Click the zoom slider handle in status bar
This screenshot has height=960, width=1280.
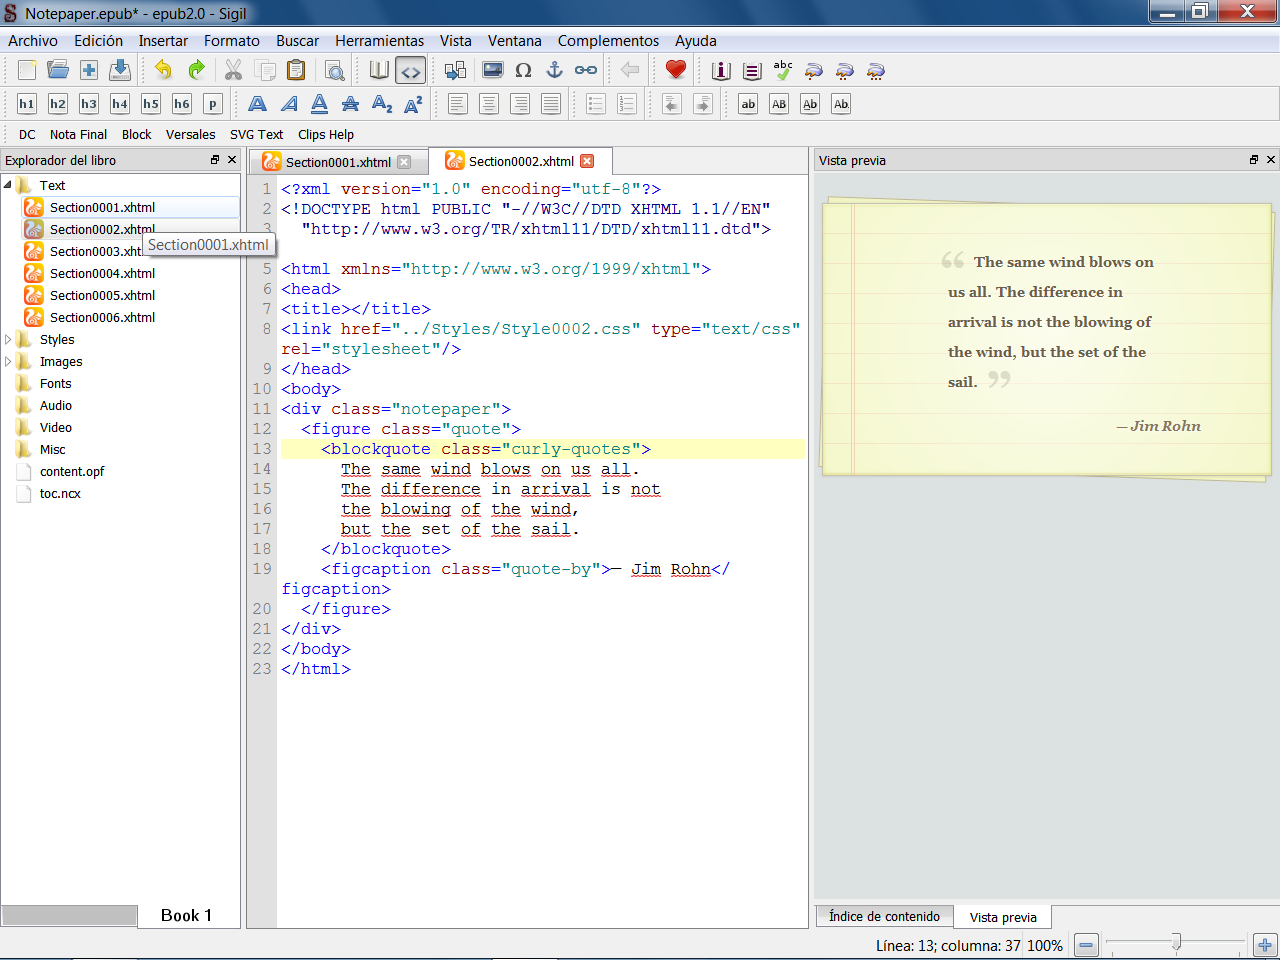1176,942
